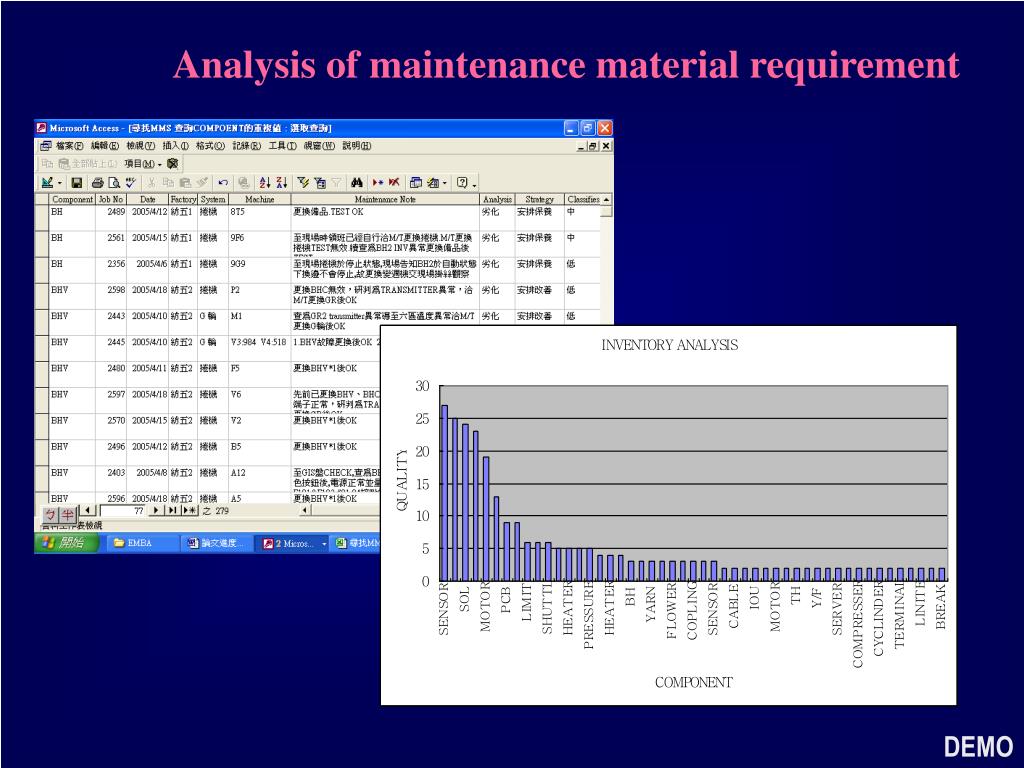Click the record number field showing 77
The height and width of the screenshot is (768, 1024).
coord(122,511)
